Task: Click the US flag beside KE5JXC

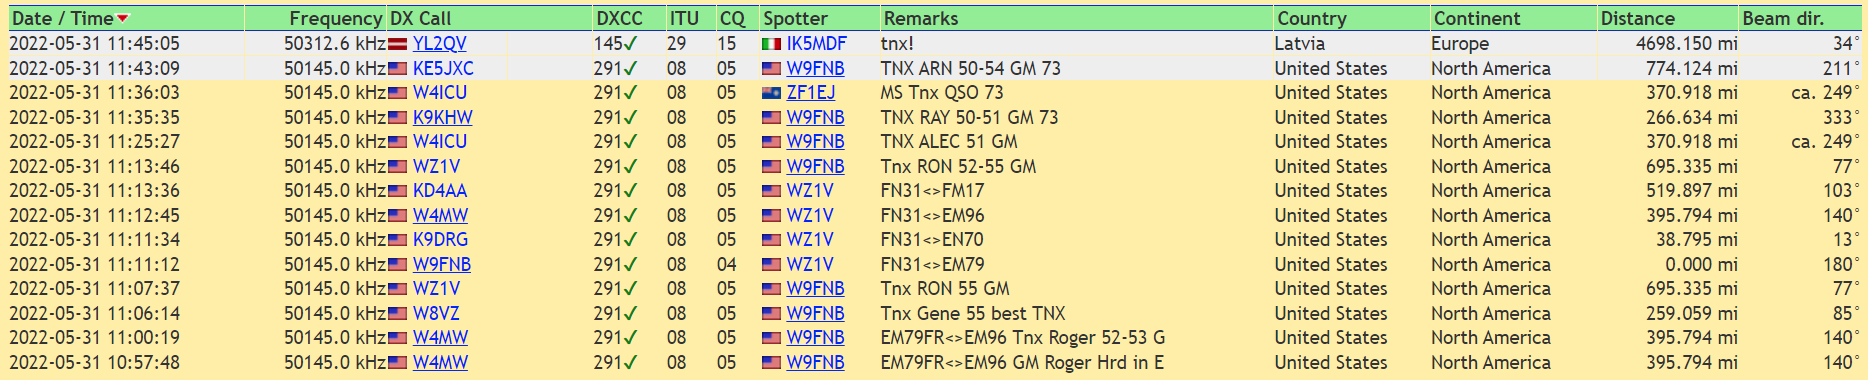Action: pos(397,69)
